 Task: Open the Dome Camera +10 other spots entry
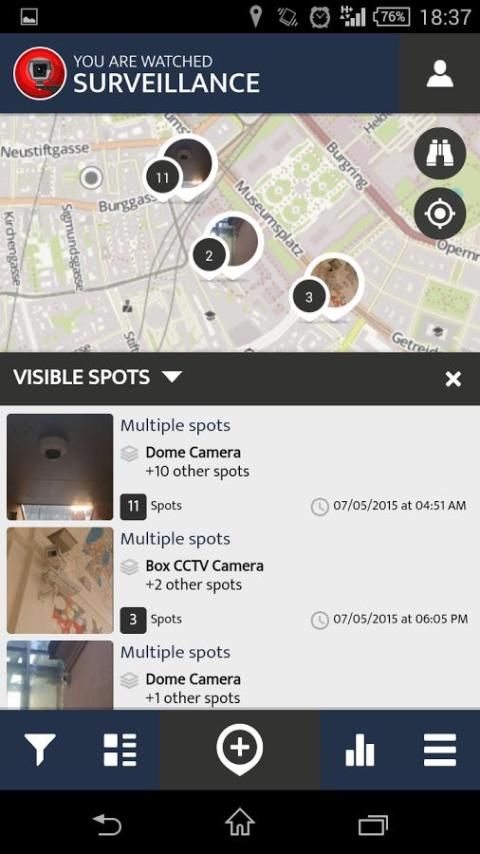point(240,467)
